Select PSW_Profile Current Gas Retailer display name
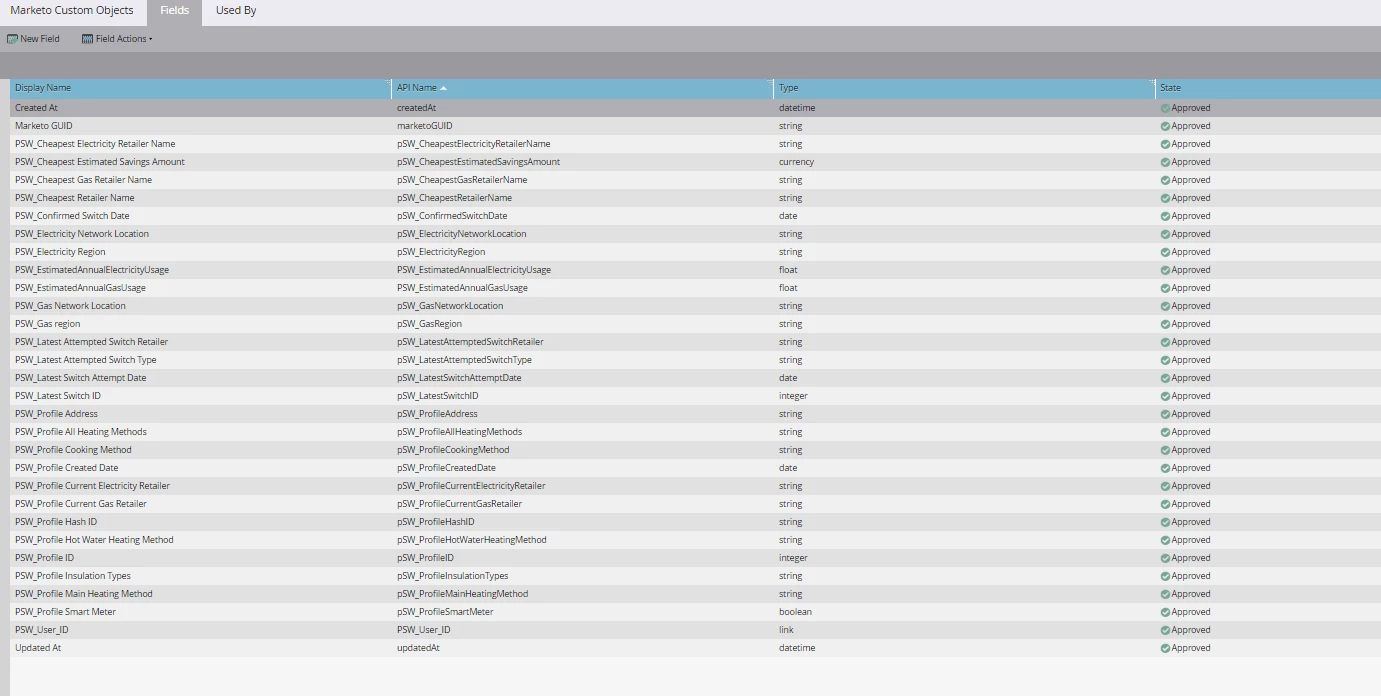Viewport: 1381px width, 696px height. (81, 504)
